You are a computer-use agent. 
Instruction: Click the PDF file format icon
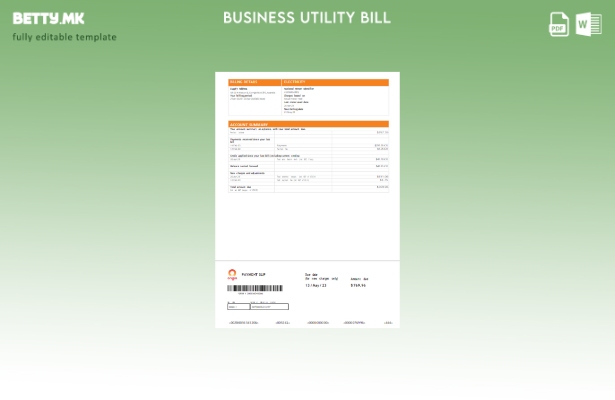coord(559,24)
